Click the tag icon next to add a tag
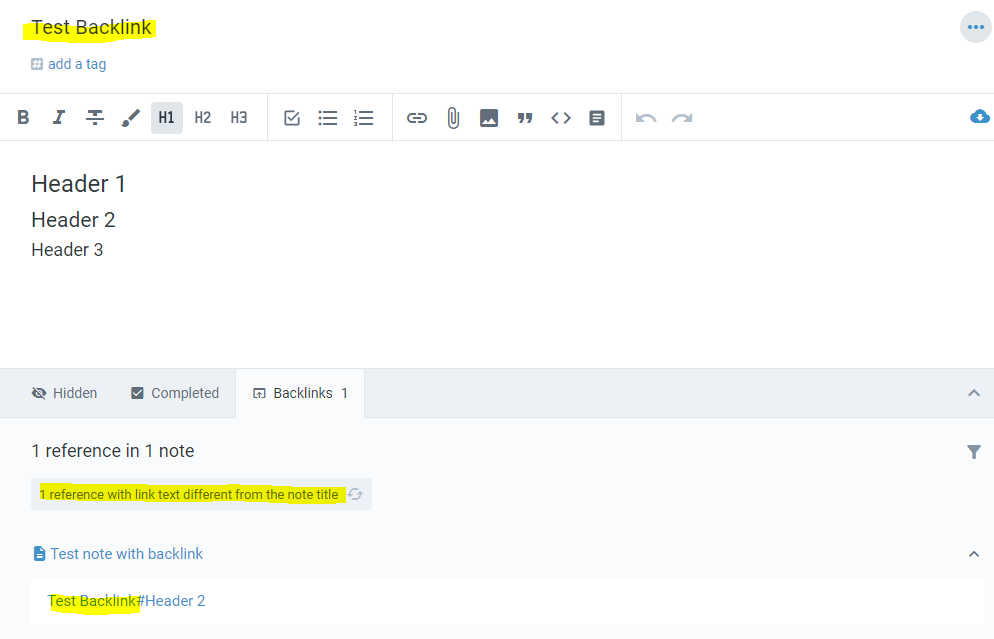Viewport: 994px width, 639px height. tap(37, 64)
